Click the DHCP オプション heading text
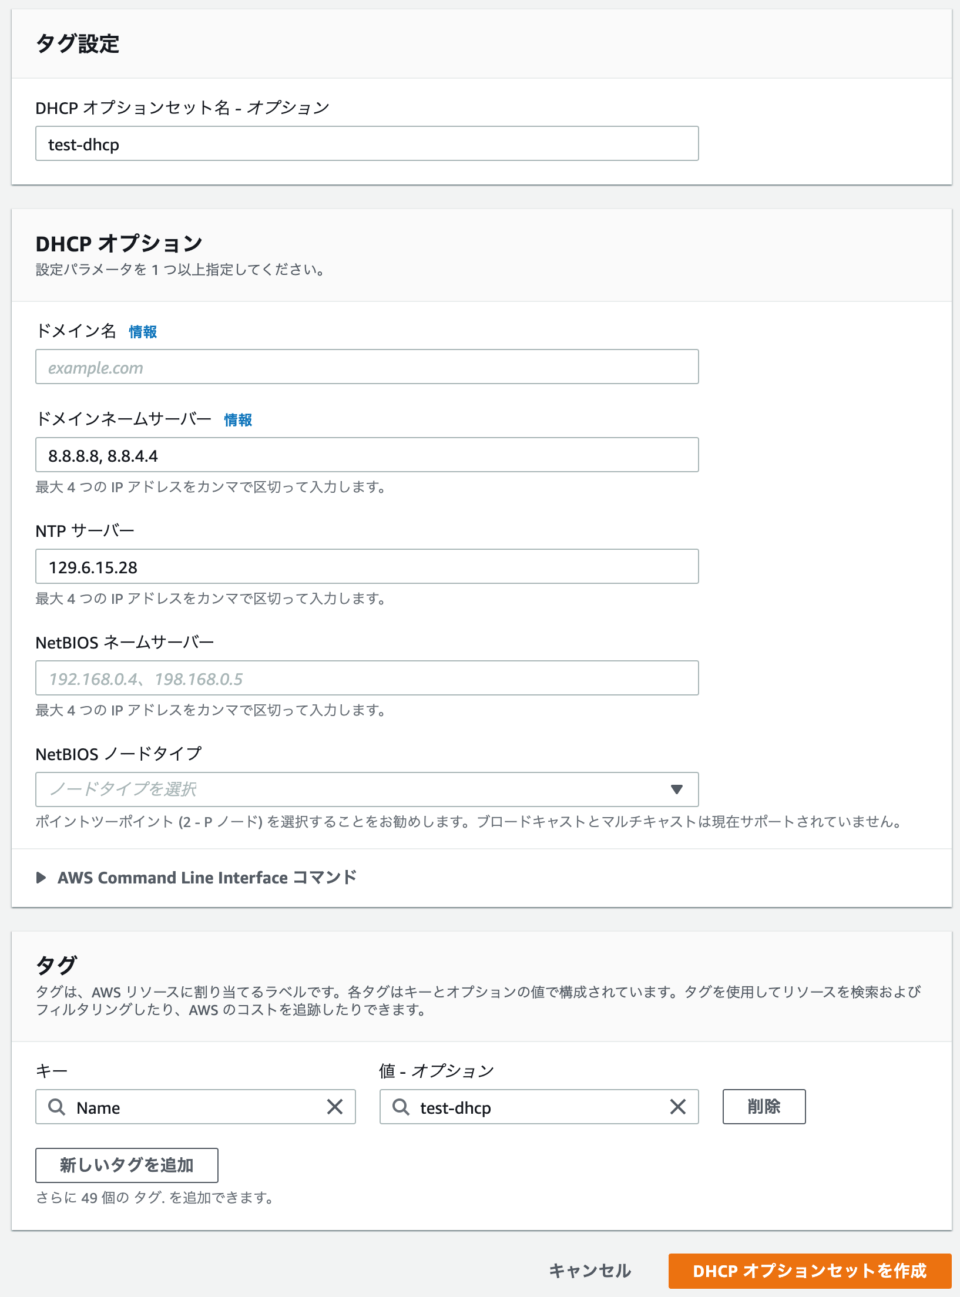960x1297 pixels. point(119,243)
